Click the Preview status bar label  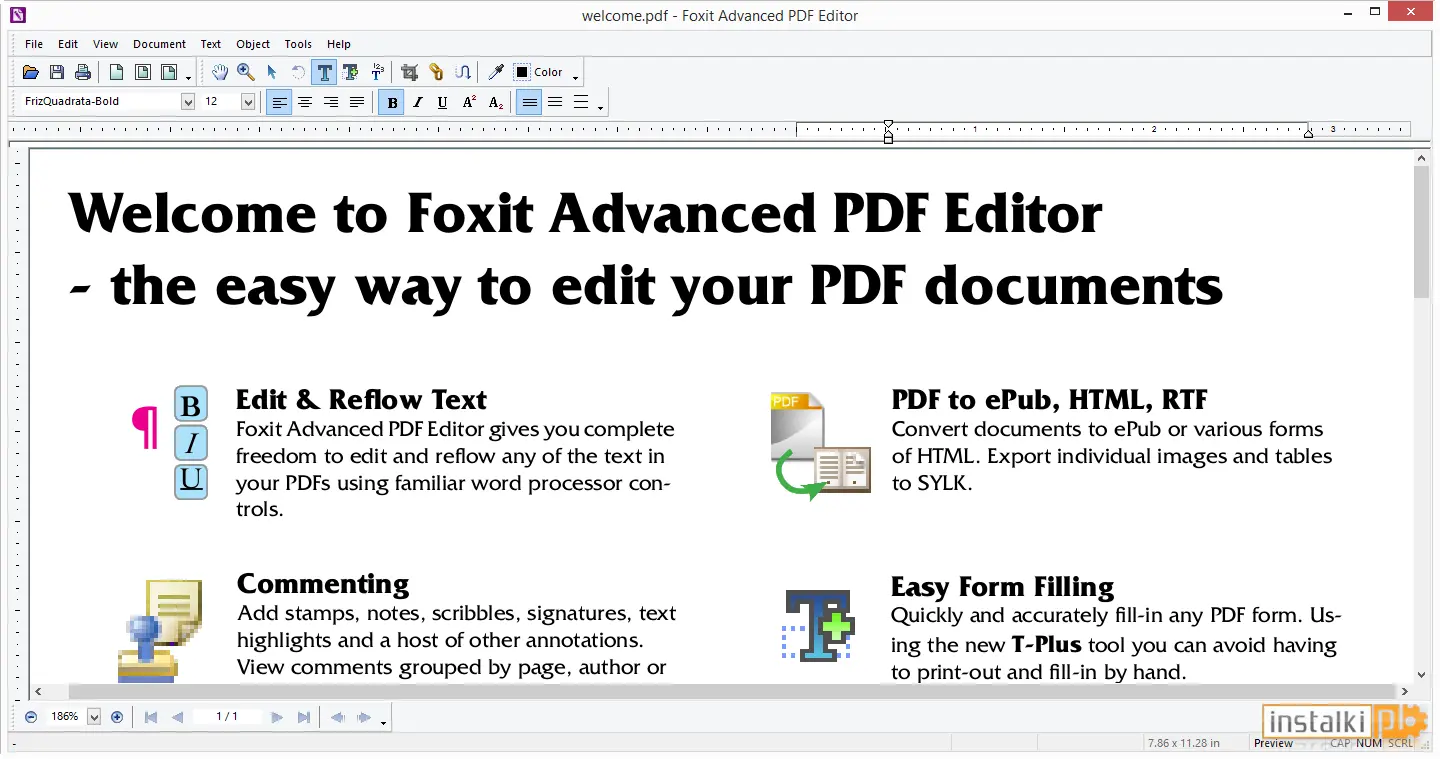click(1273, 743)
